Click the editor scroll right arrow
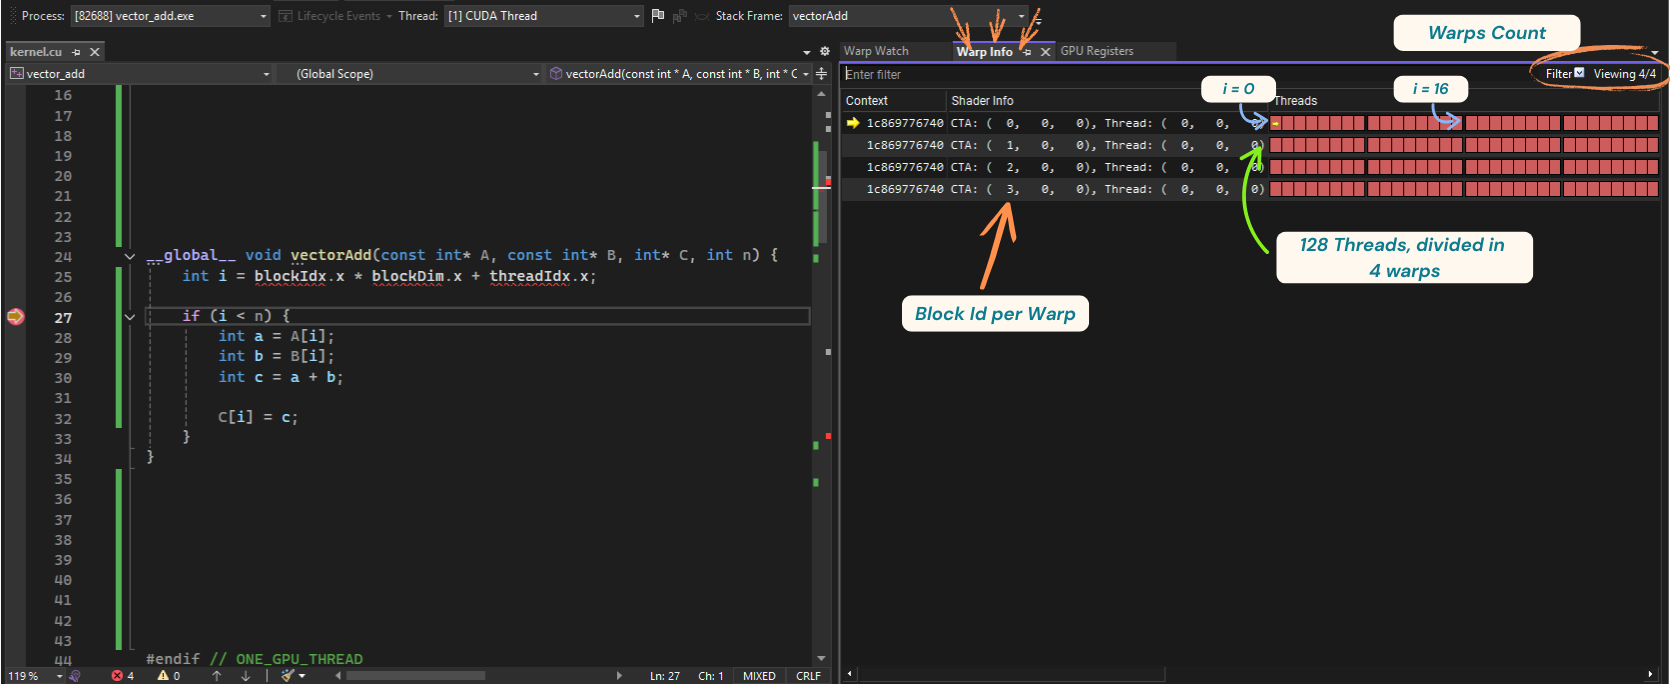 (619, 676)
